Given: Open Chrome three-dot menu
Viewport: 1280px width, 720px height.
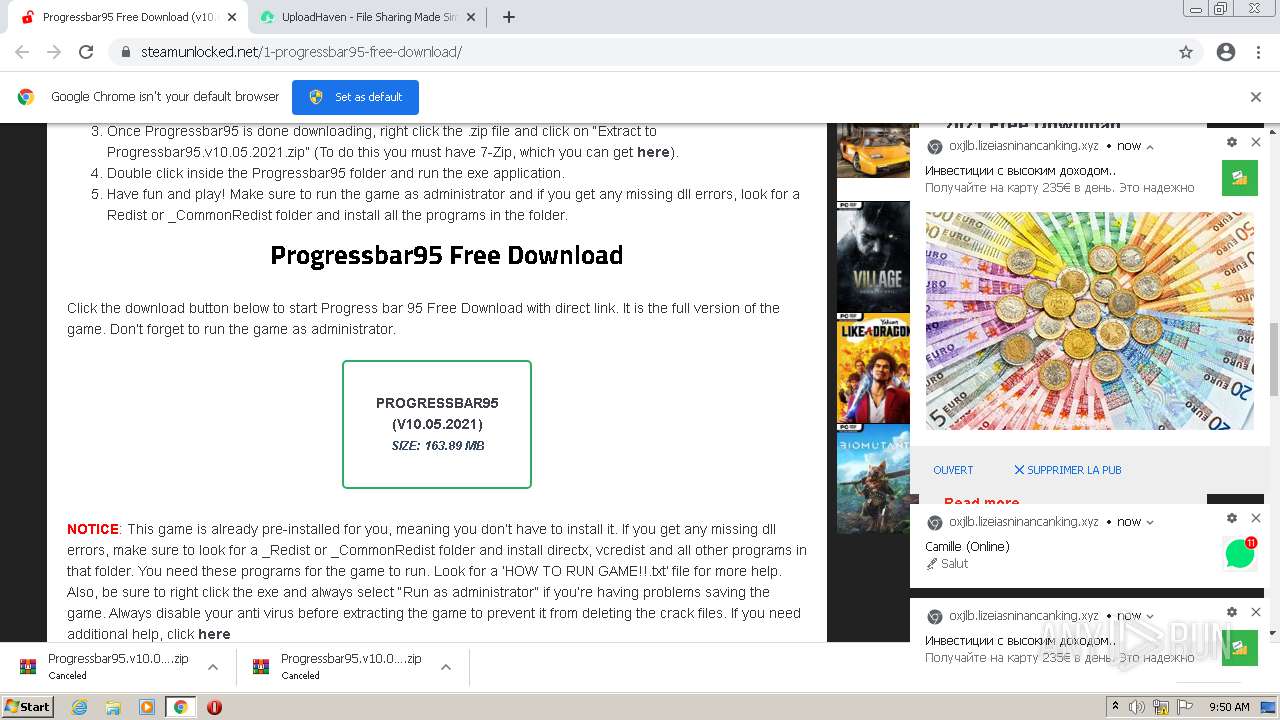Looking at the screenshot, I should pyautogui.click(x=1258, y=52).
